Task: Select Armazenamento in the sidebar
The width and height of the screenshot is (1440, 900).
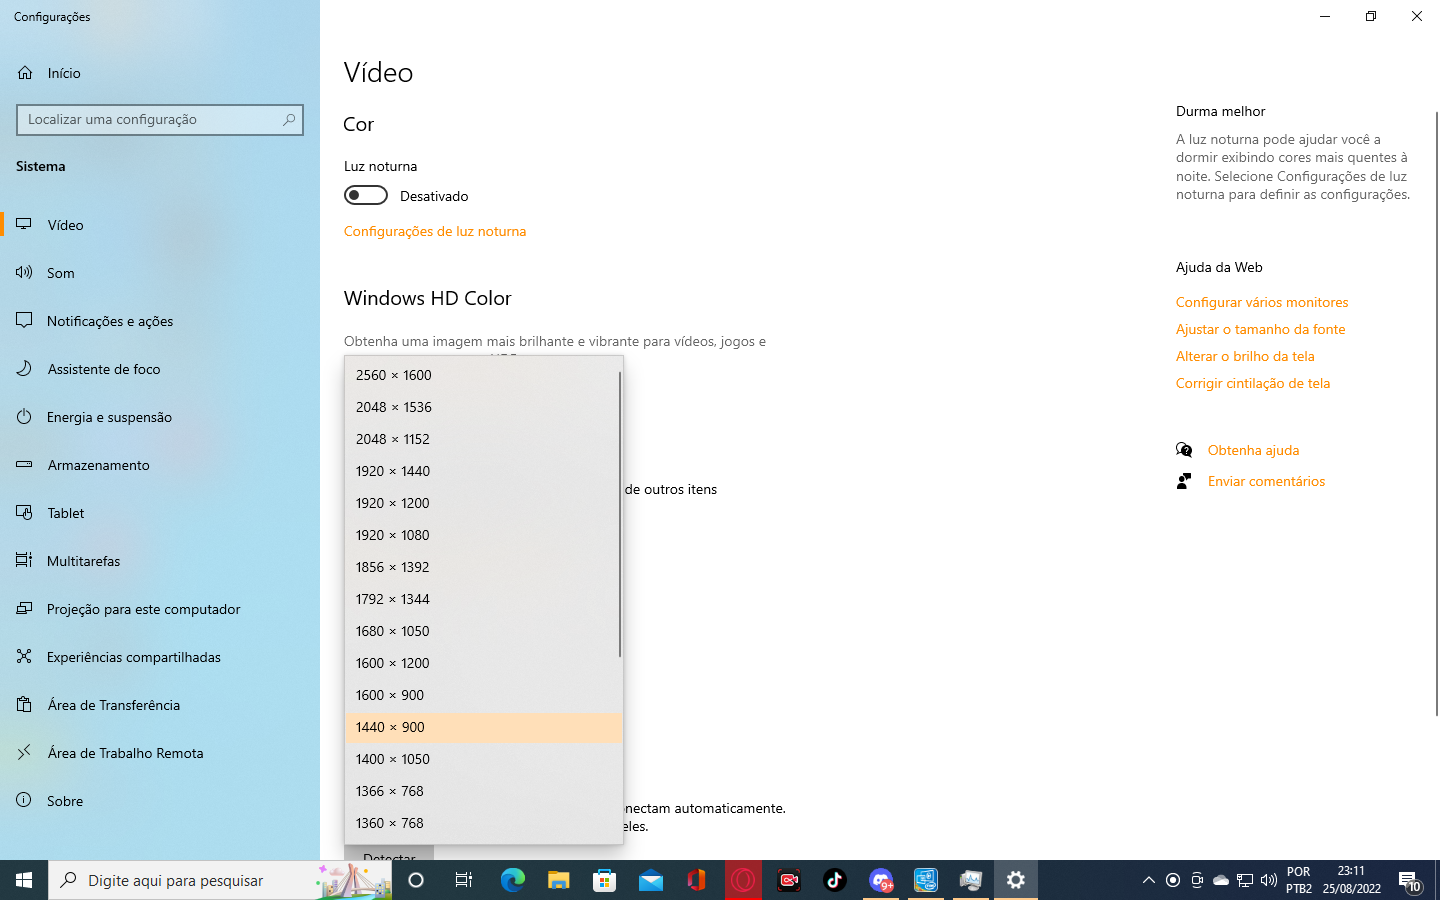Action: click(160, 465)
